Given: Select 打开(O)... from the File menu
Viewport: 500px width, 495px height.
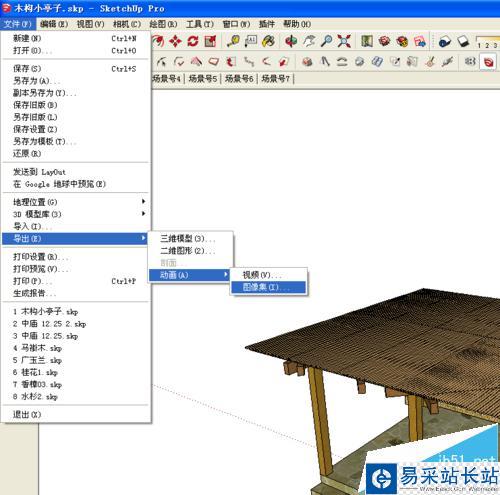Looking at the screenshot, I should point(75,51).
